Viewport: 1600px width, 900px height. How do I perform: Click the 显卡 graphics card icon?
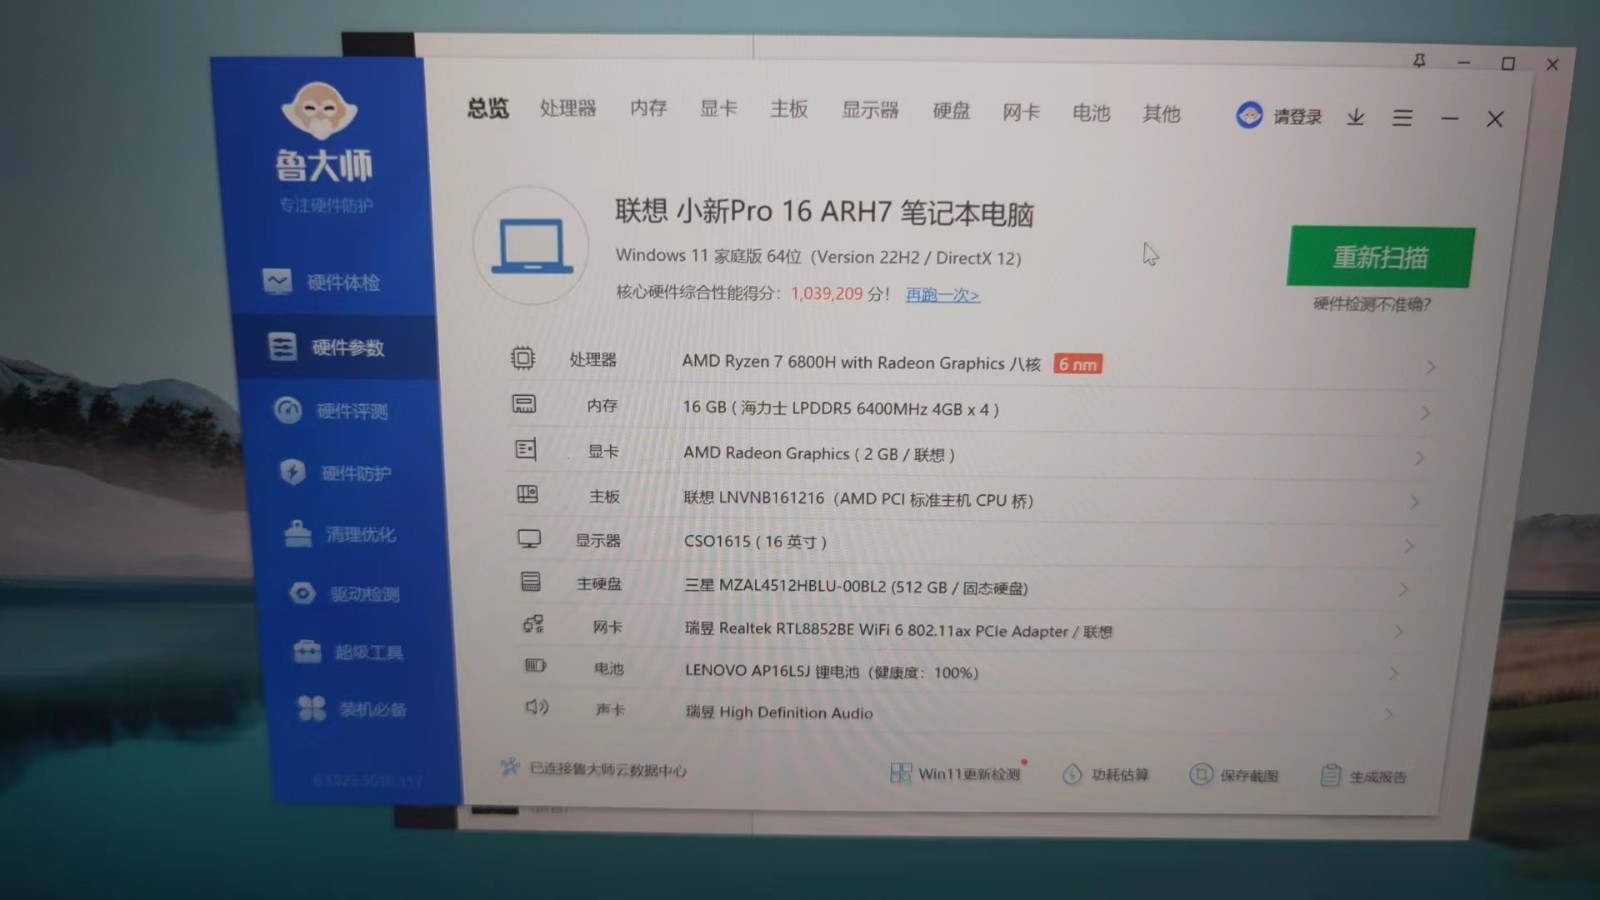[x=526, y=450]
